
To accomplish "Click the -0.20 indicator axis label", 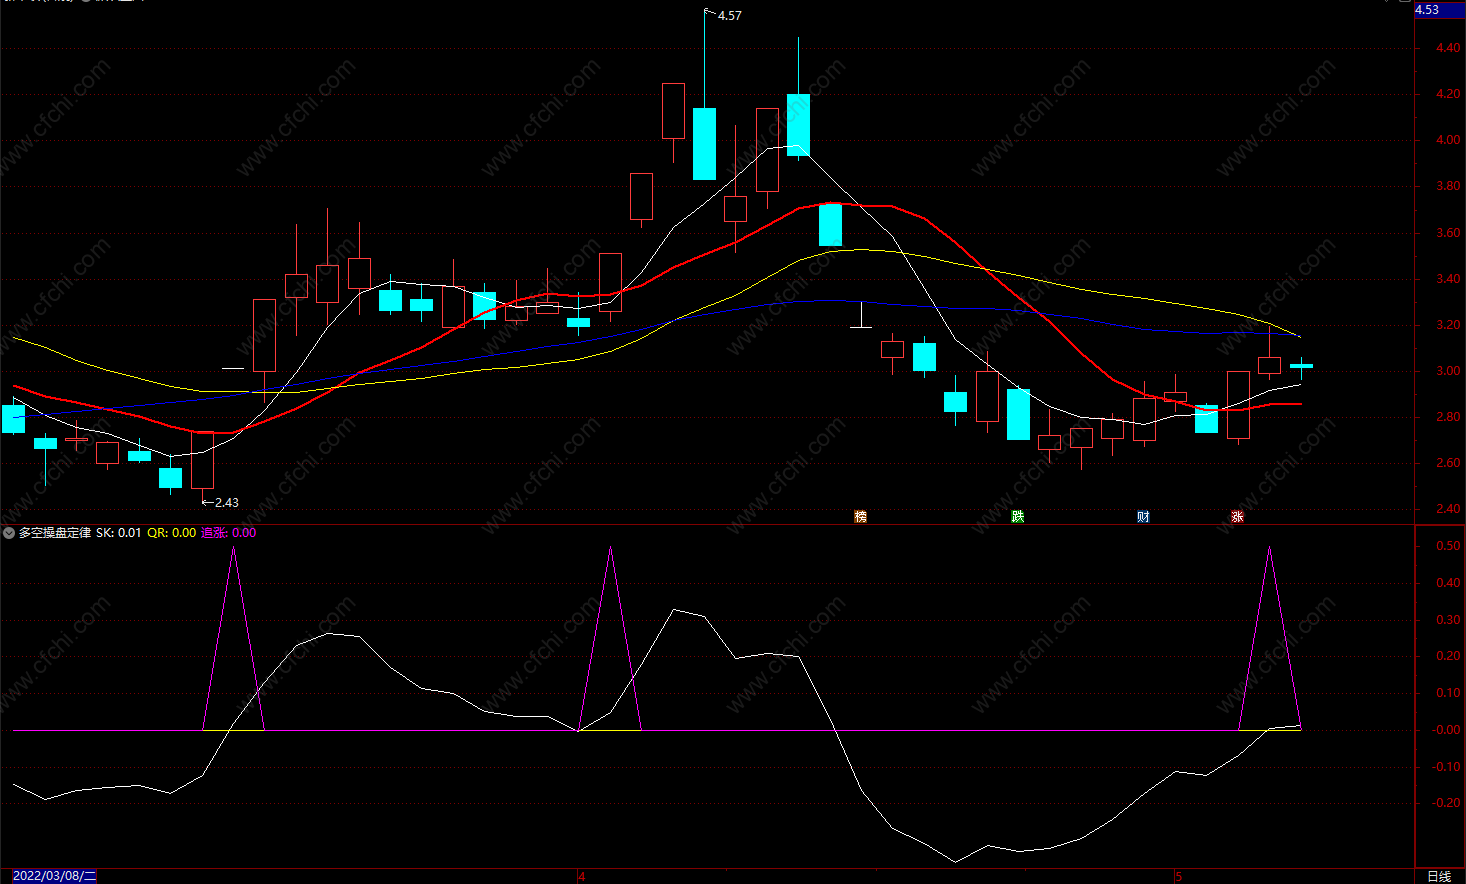I will pos(1445,803).
